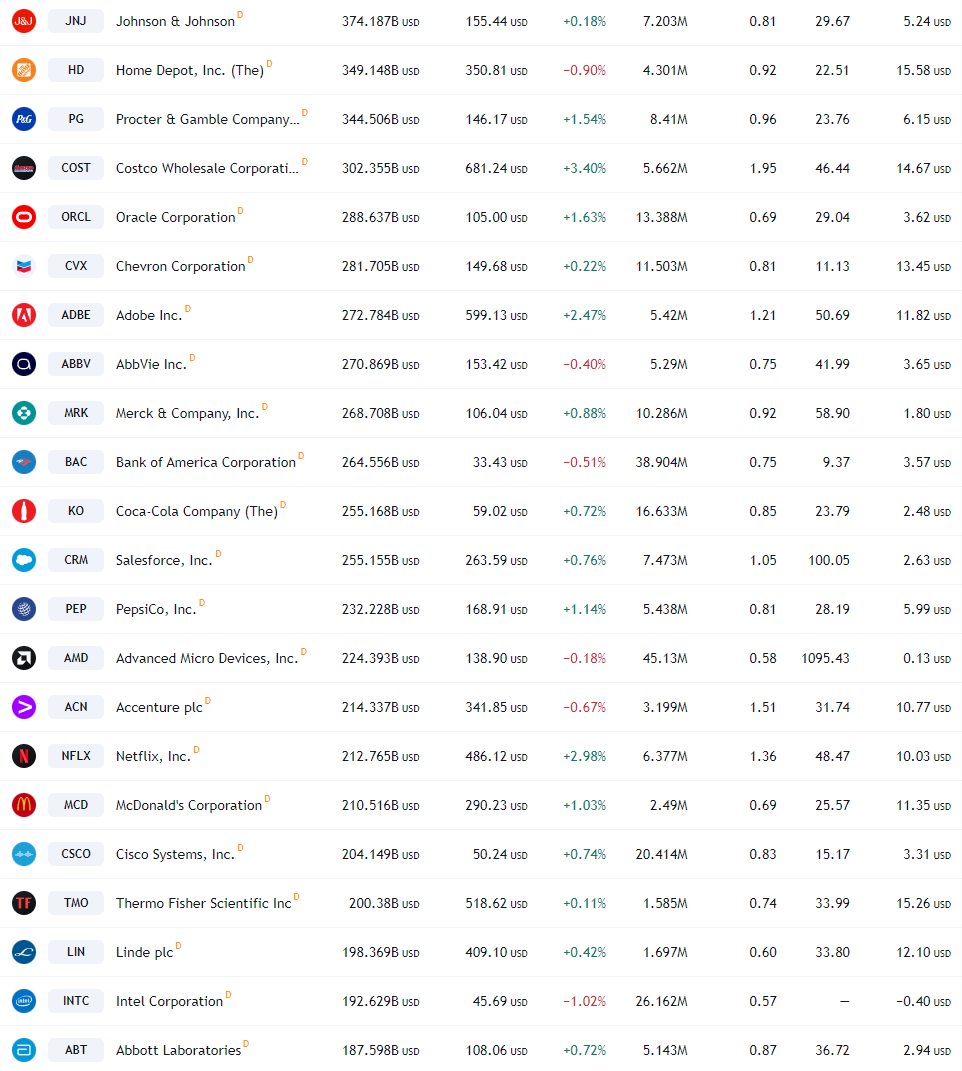
Task: Click the Costco logo icon
Action: [24, 168]
